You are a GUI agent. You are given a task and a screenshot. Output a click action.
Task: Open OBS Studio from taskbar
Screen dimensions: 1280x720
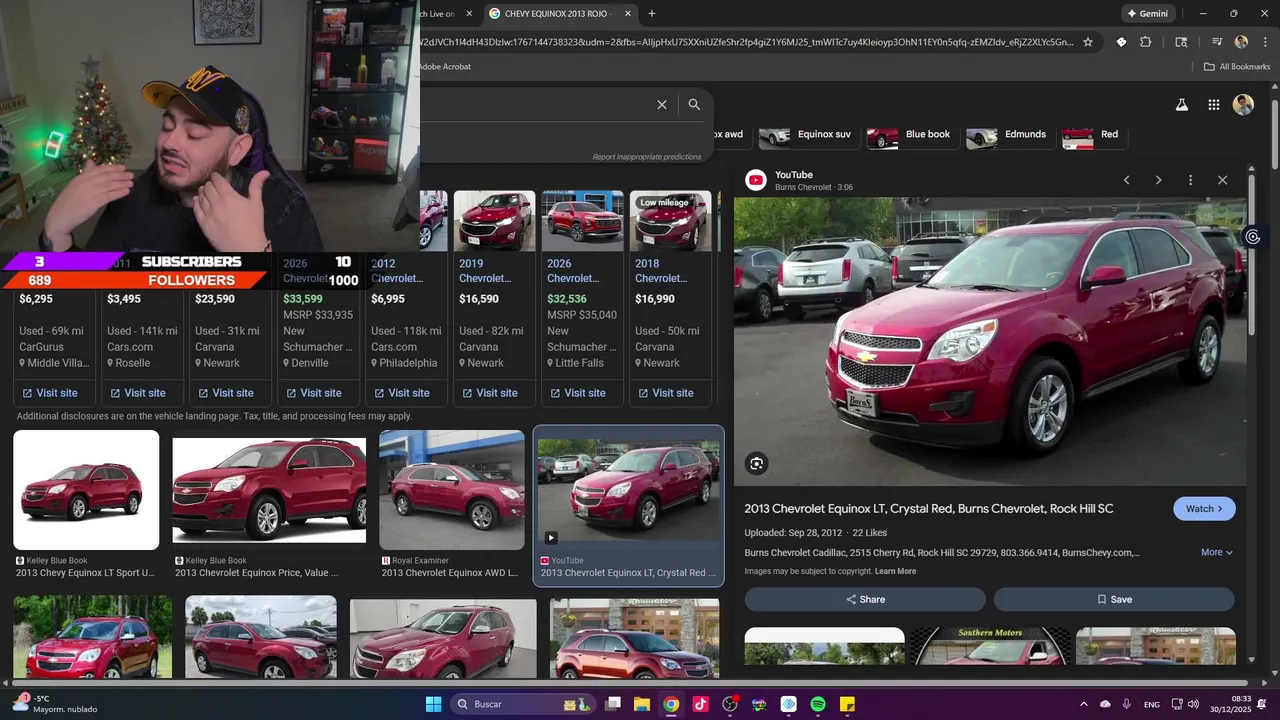point(730,704)
